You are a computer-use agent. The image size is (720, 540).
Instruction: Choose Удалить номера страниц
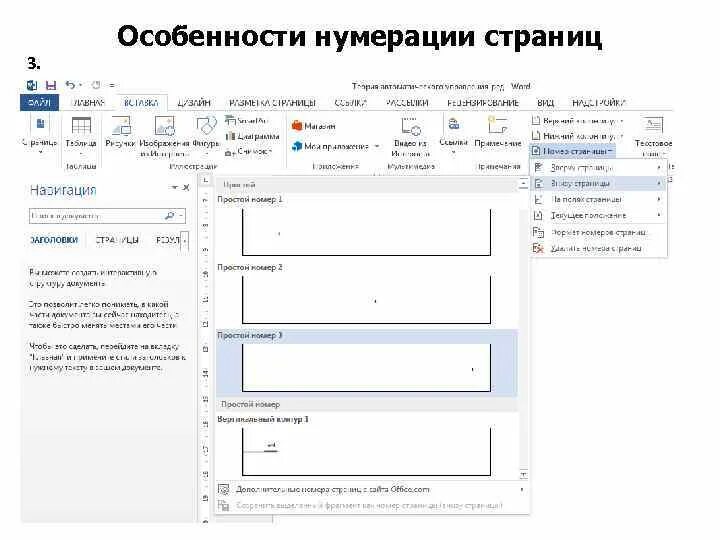(x=598, y=248)
